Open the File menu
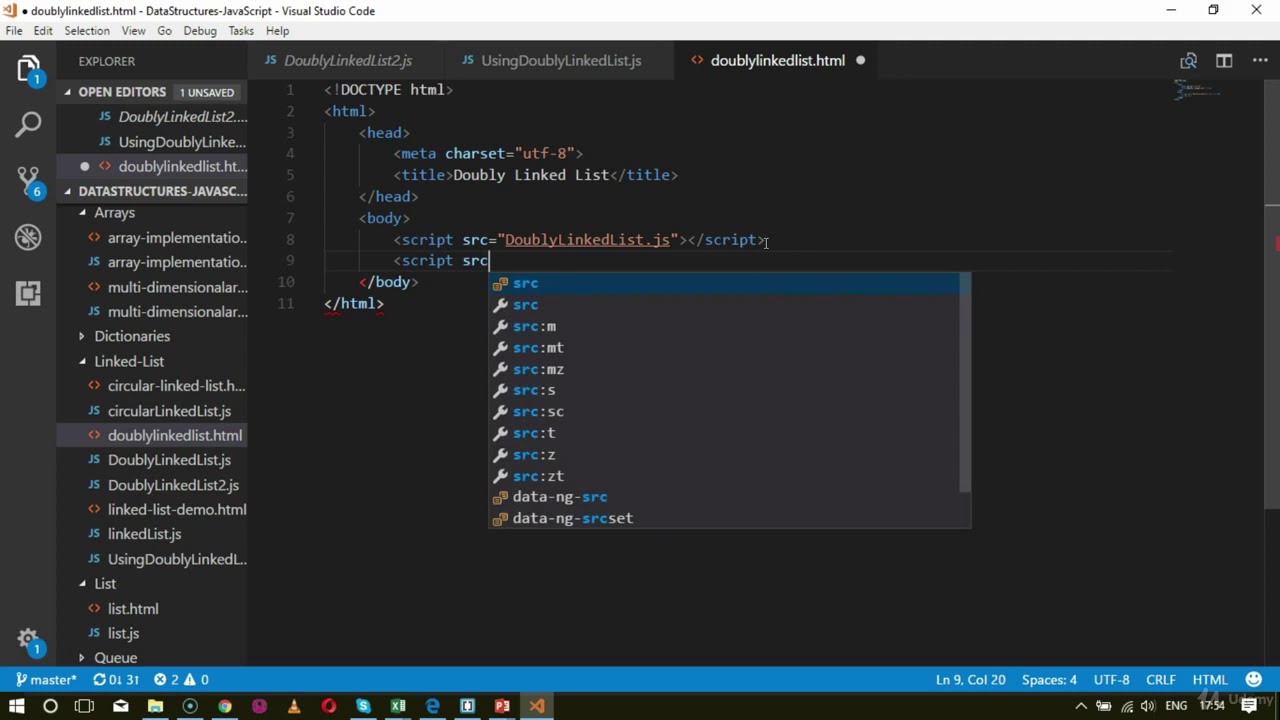The image size is (1280, 720). (x=14, y=31)
